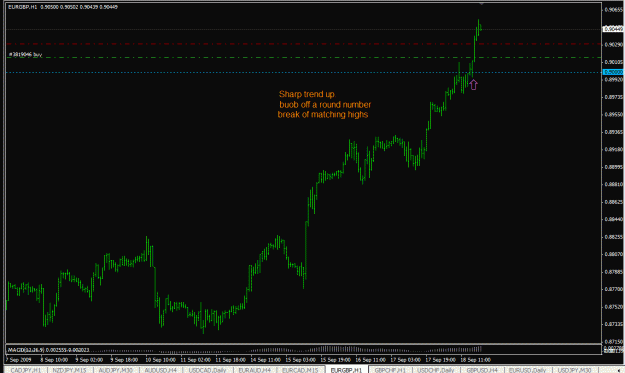Click the EURGBP,H1 chart title quote text
Image resolution: width=625 pixels, height=373 pixels.
(63, 7)
